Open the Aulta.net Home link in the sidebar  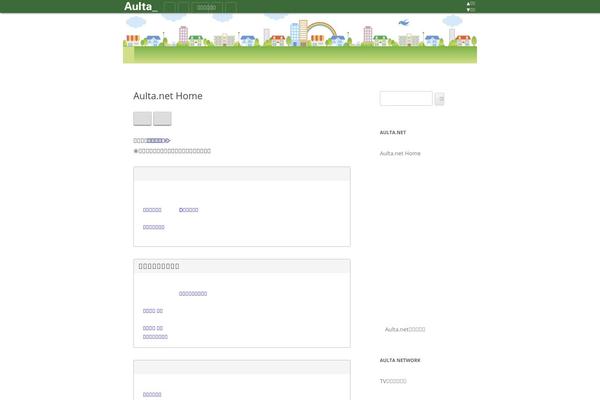pos(400,153)
